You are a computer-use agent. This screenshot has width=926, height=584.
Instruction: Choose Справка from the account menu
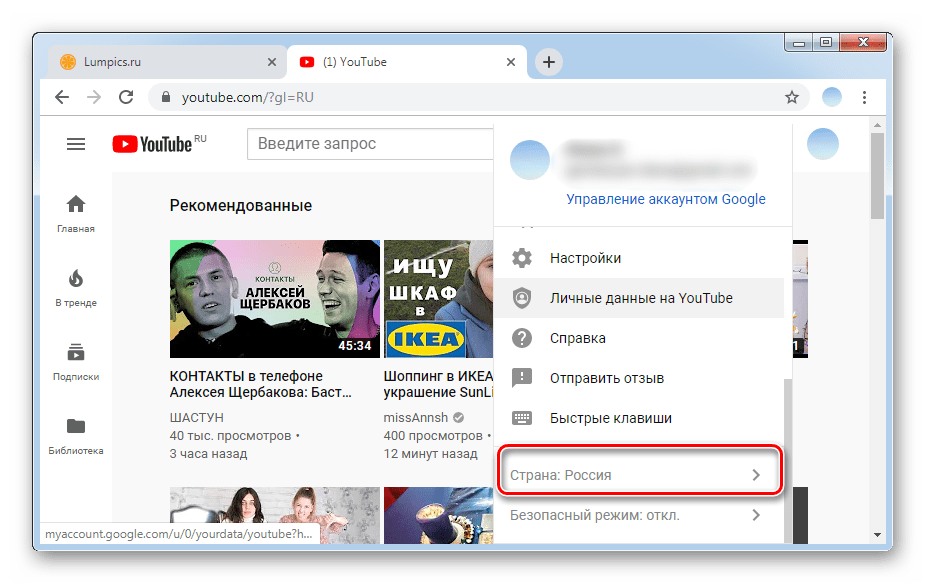577,338
